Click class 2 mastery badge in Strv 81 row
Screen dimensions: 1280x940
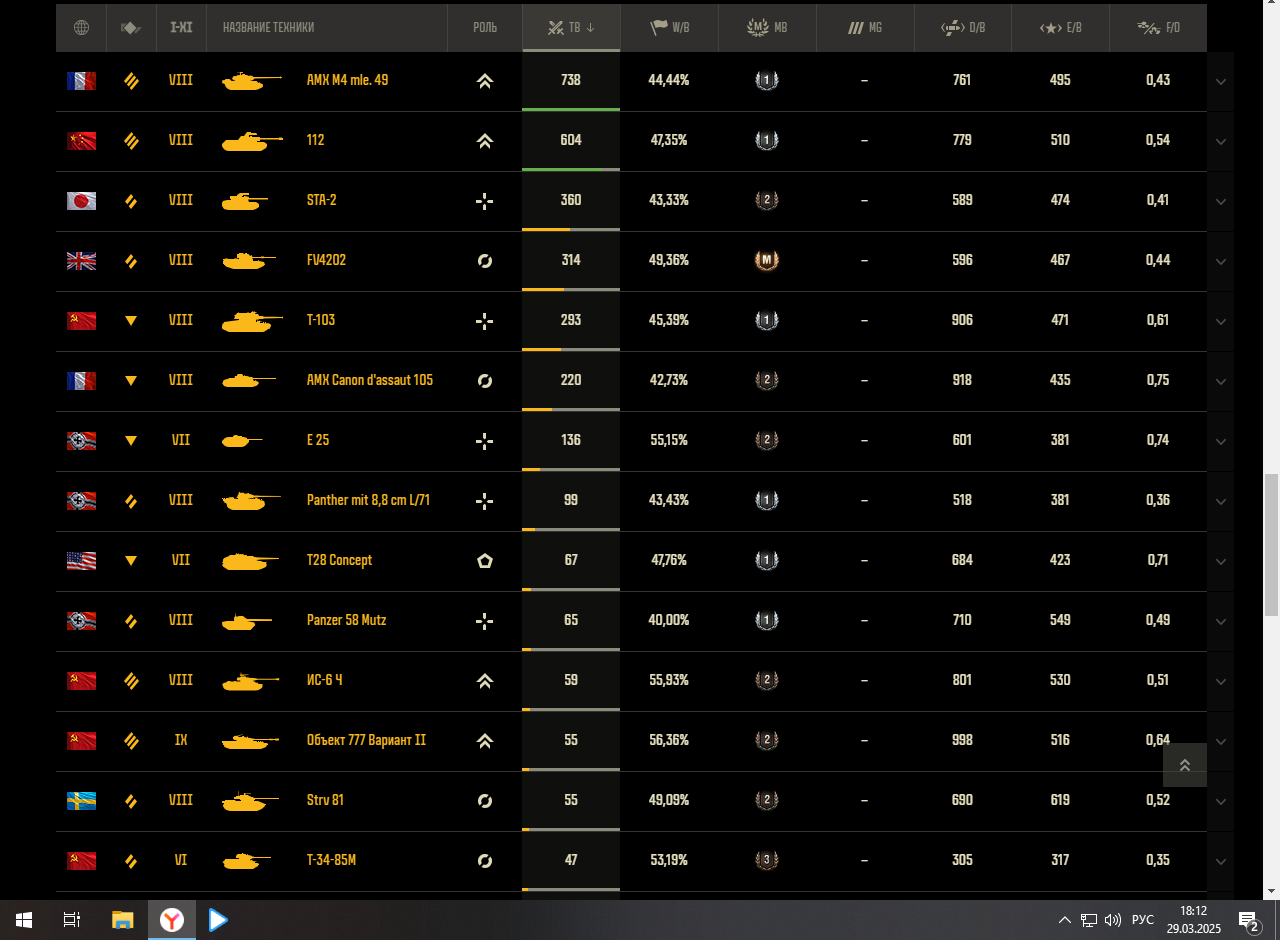coord(767,800)
